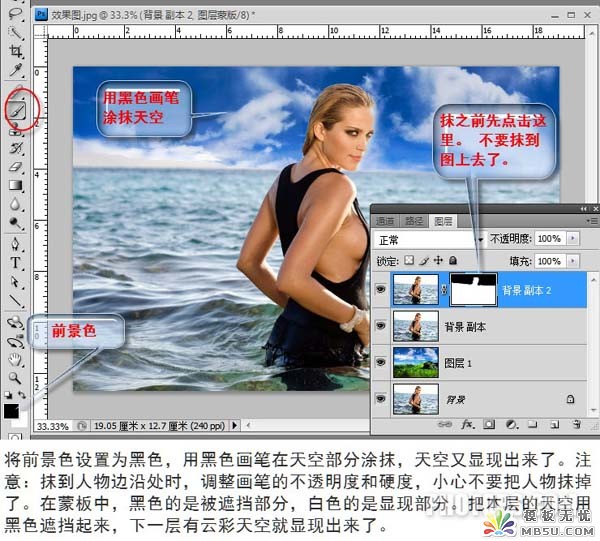Add a layer style with fx icon
Image resolution: width=600 pixels, height=541 pixels.
pos(468,424)
